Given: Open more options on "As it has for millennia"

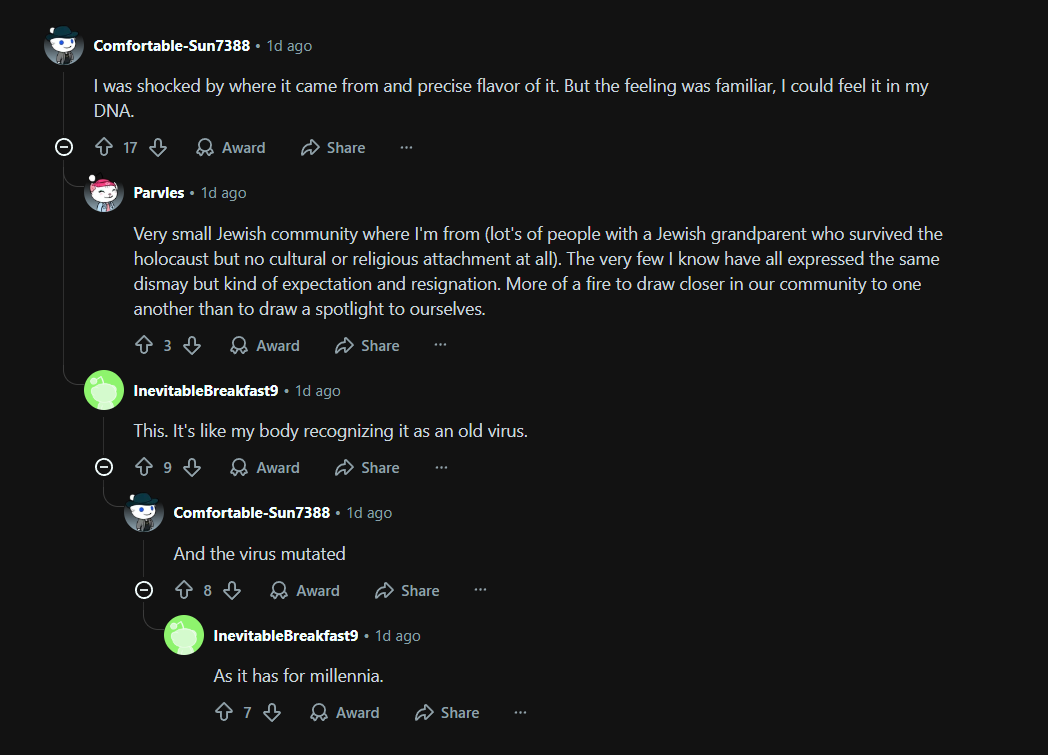Looking at the screenshot, I should pyautogui.click(x=520, y=713).
